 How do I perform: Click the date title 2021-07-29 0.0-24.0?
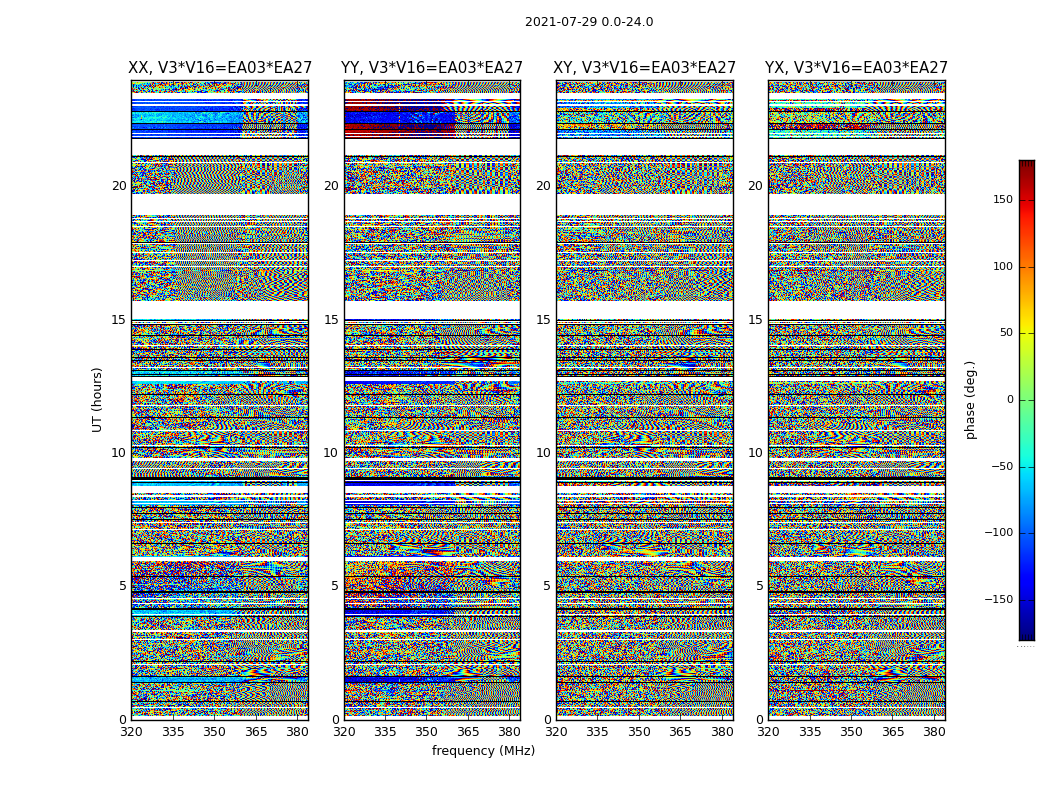point(589,22)
